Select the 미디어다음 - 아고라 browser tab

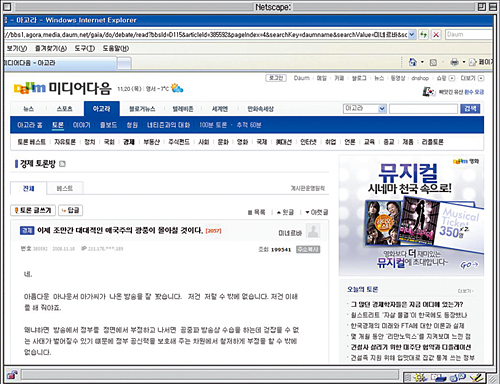pyautogui.click(x=60, y=63)
